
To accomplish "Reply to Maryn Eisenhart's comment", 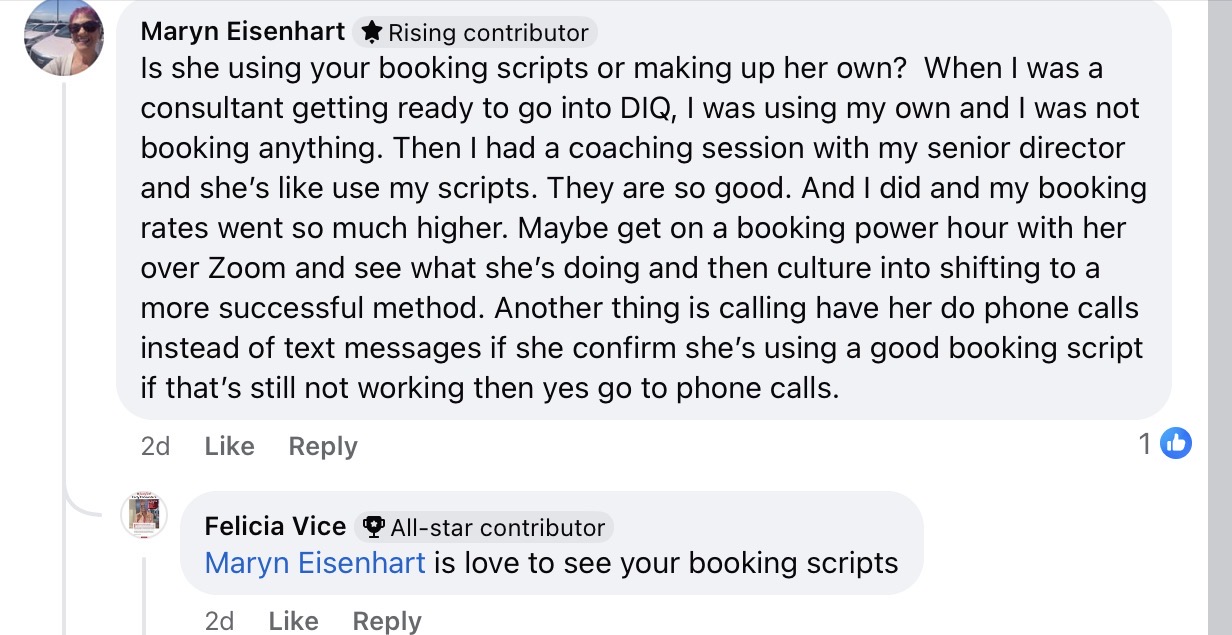I will pyautogui.click(x=322, y=446).
